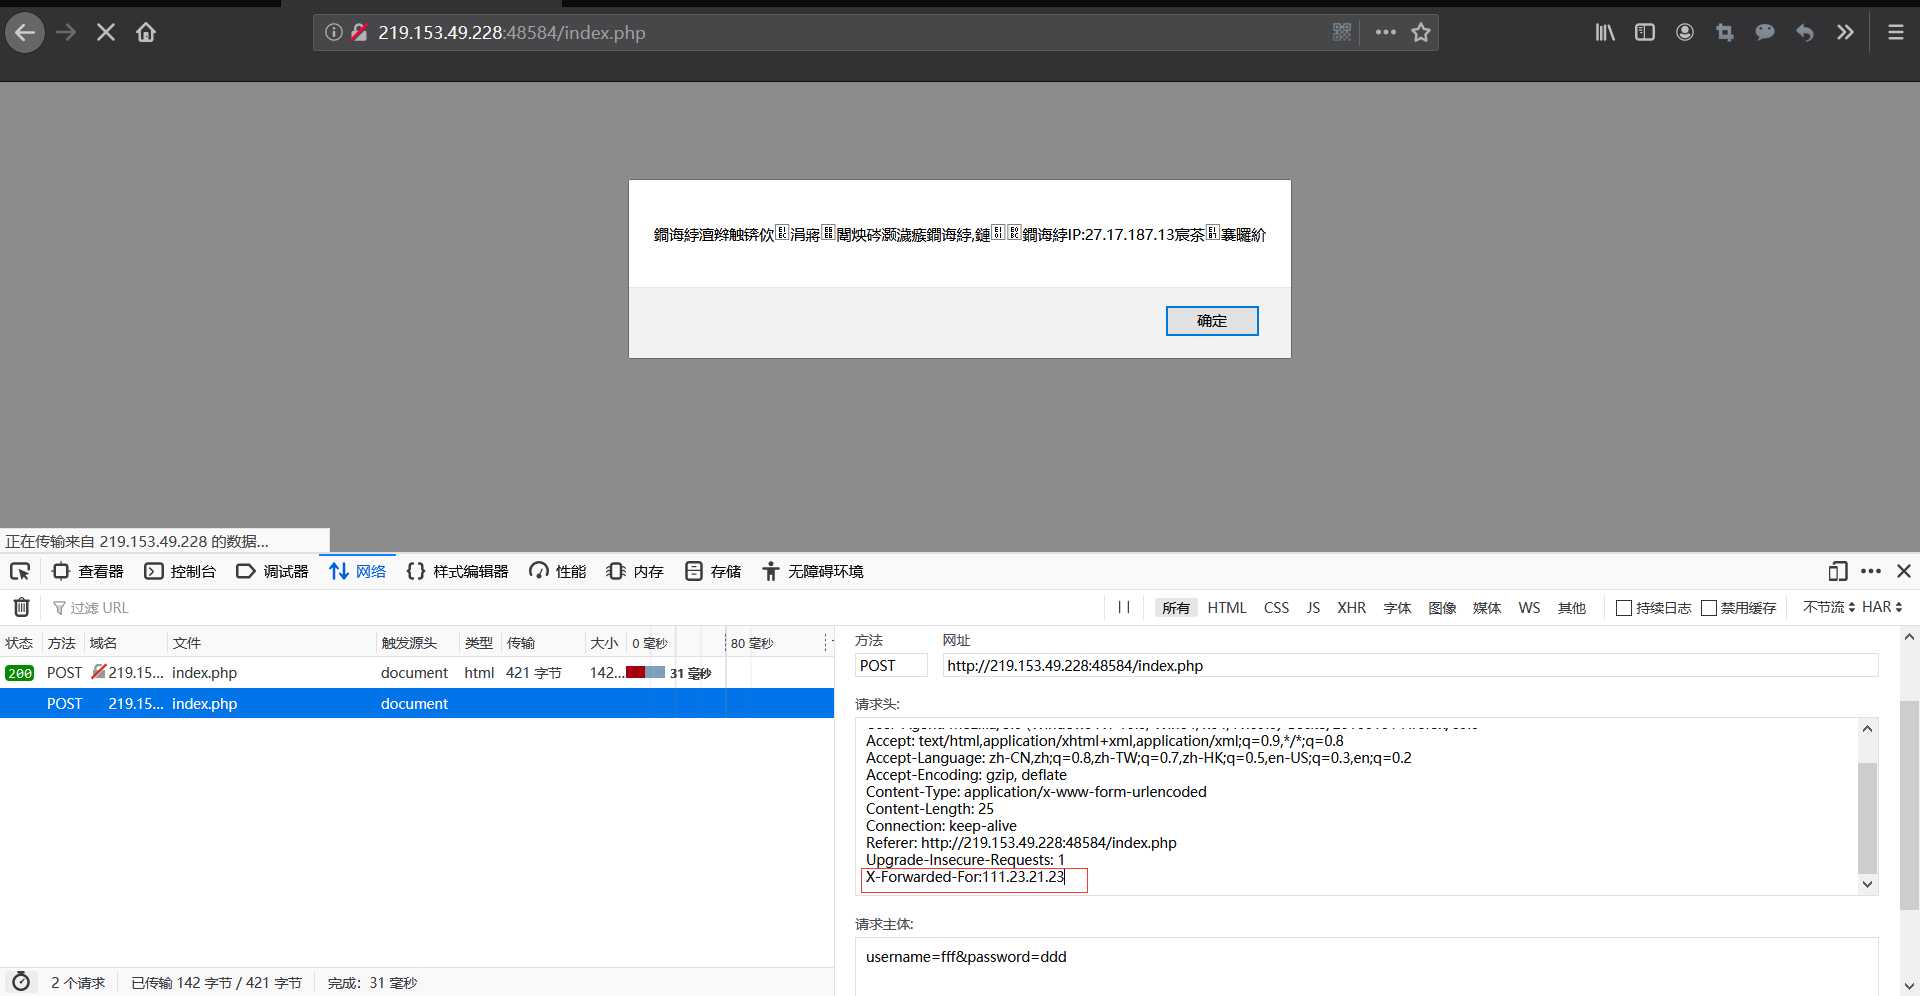Toggle the 字体 request filter
Image resolution: width=1920 pixels, height=996 pixels.
pos(1397,607)
